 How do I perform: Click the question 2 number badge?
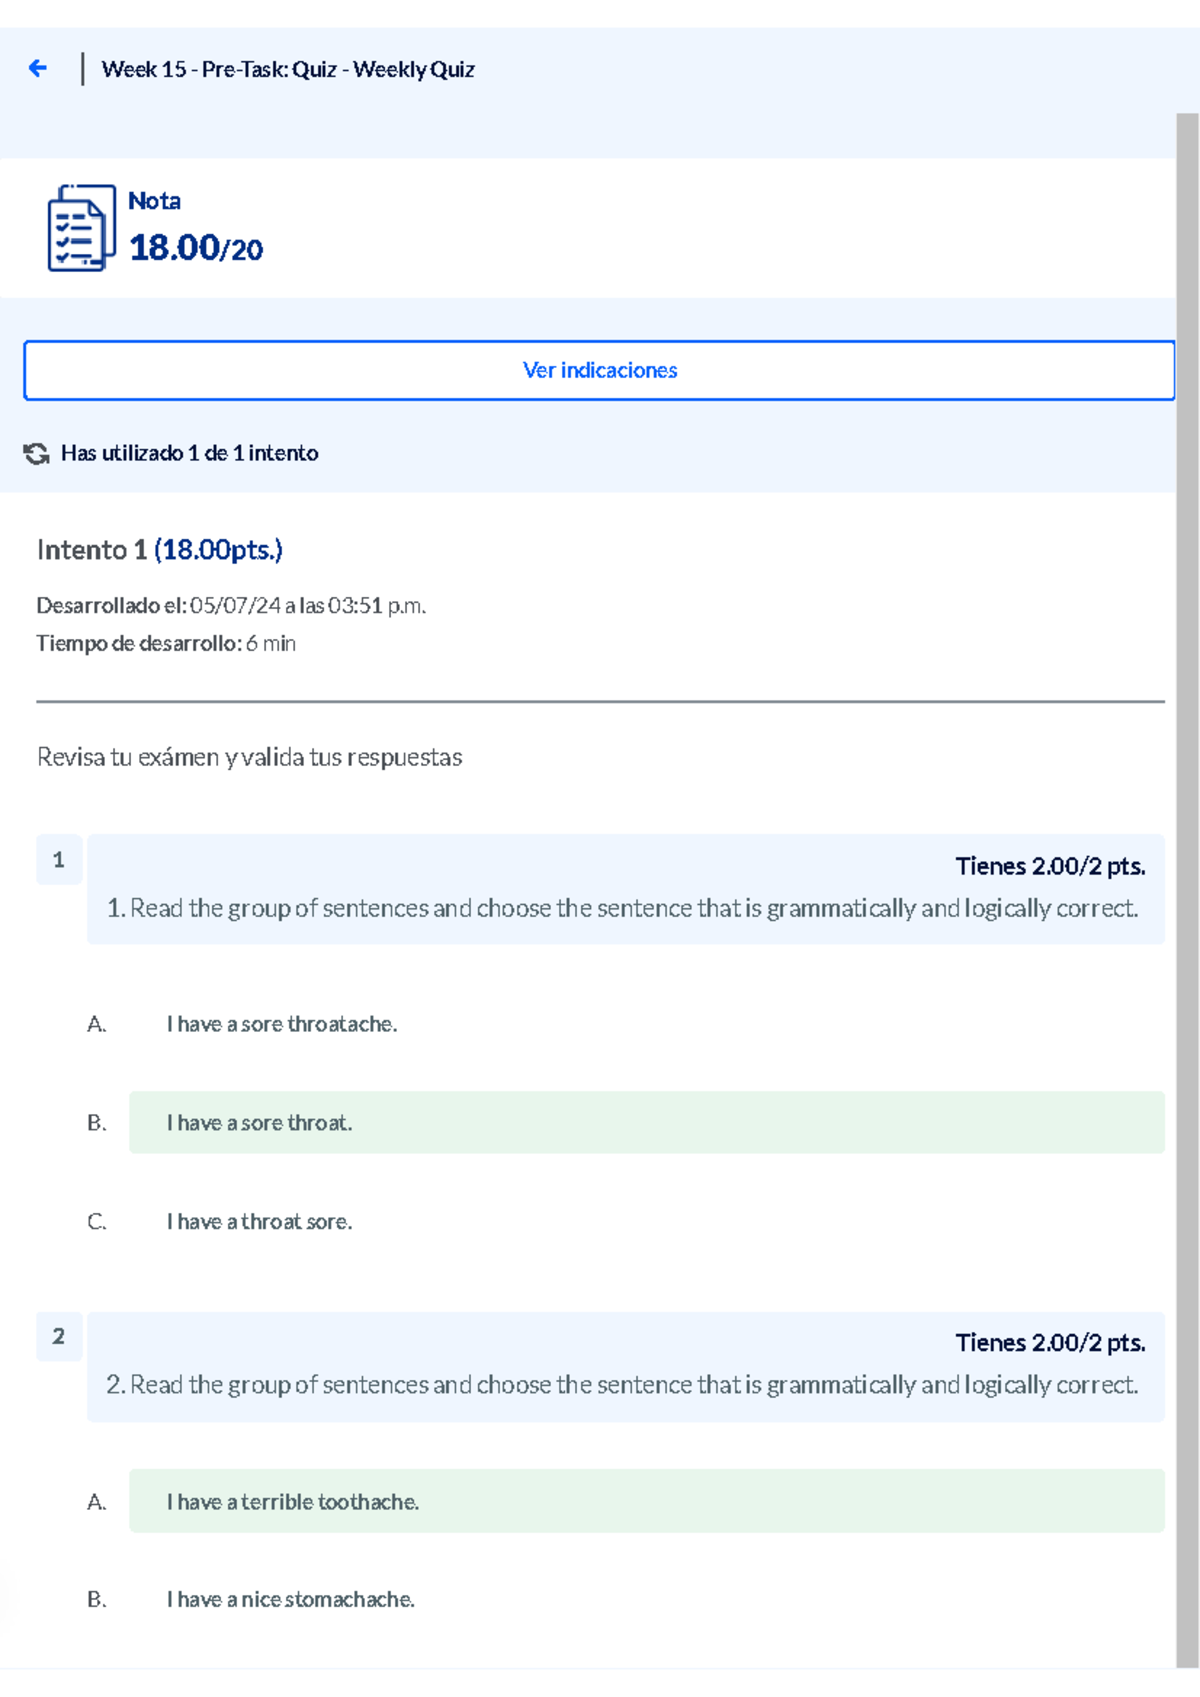tap(59, 1335)
